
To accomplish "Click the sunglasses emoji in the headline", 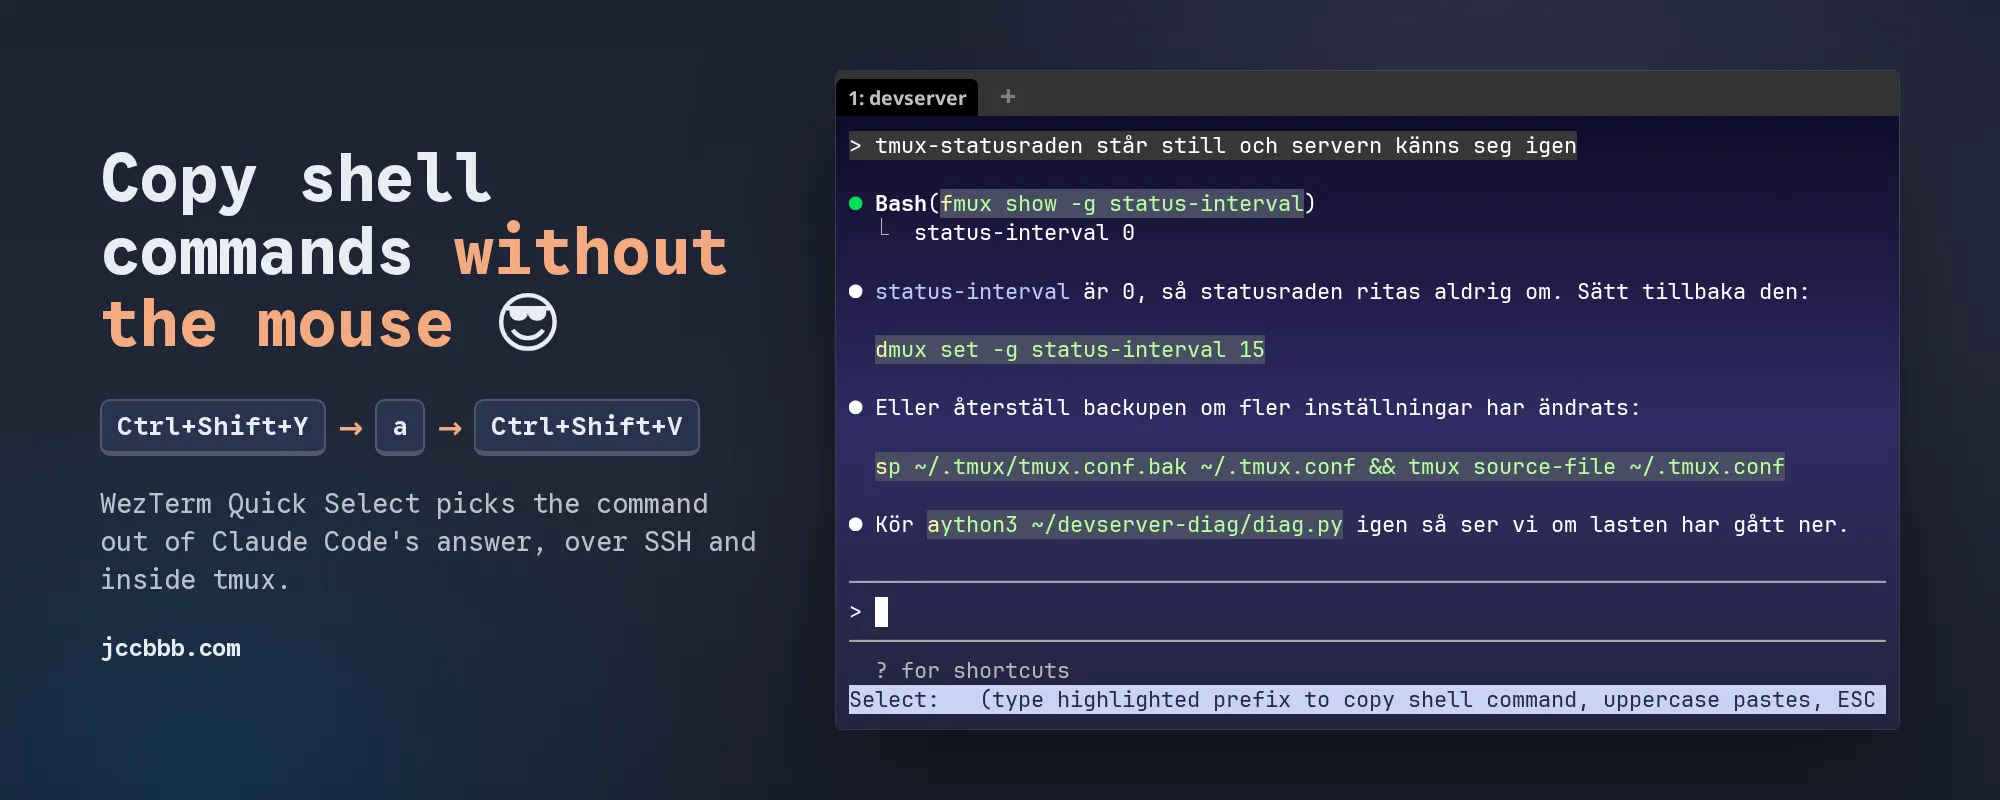I will point(528,323).
